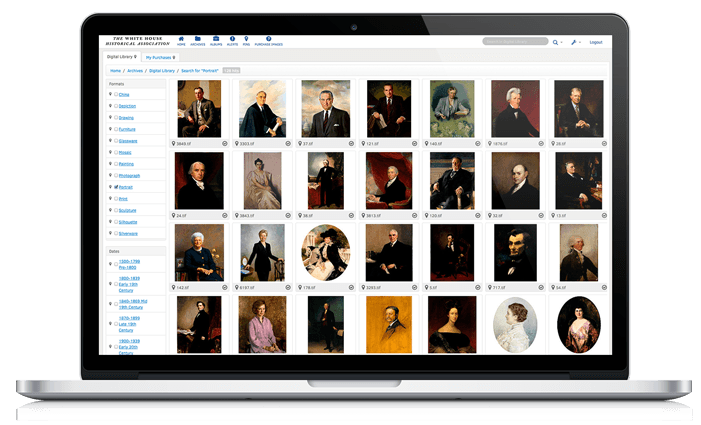This screenshot has height=425, width=701.
Task: Click the Home icon in top navigation
Action: coord(181,40)
